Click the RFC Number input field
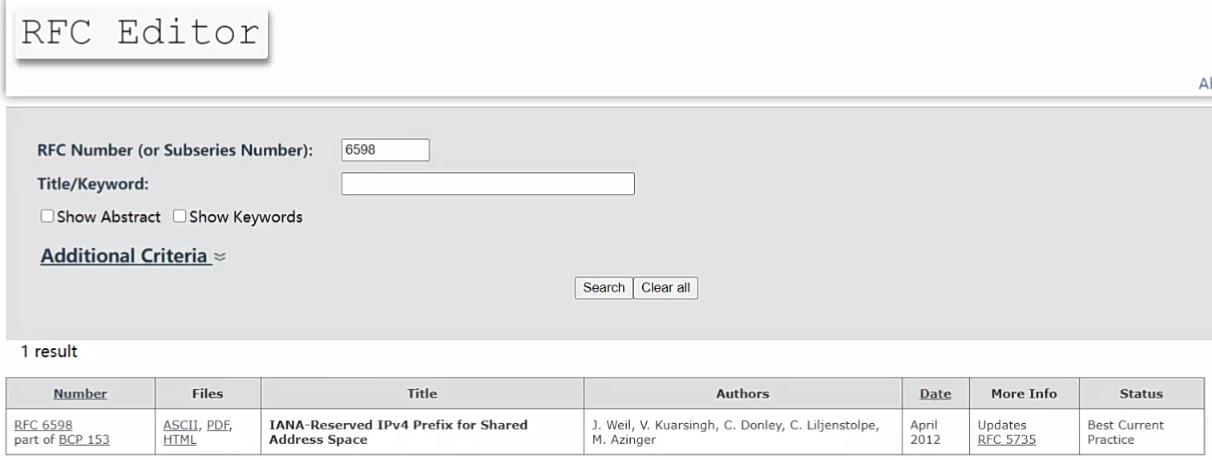 coord(385,150)
